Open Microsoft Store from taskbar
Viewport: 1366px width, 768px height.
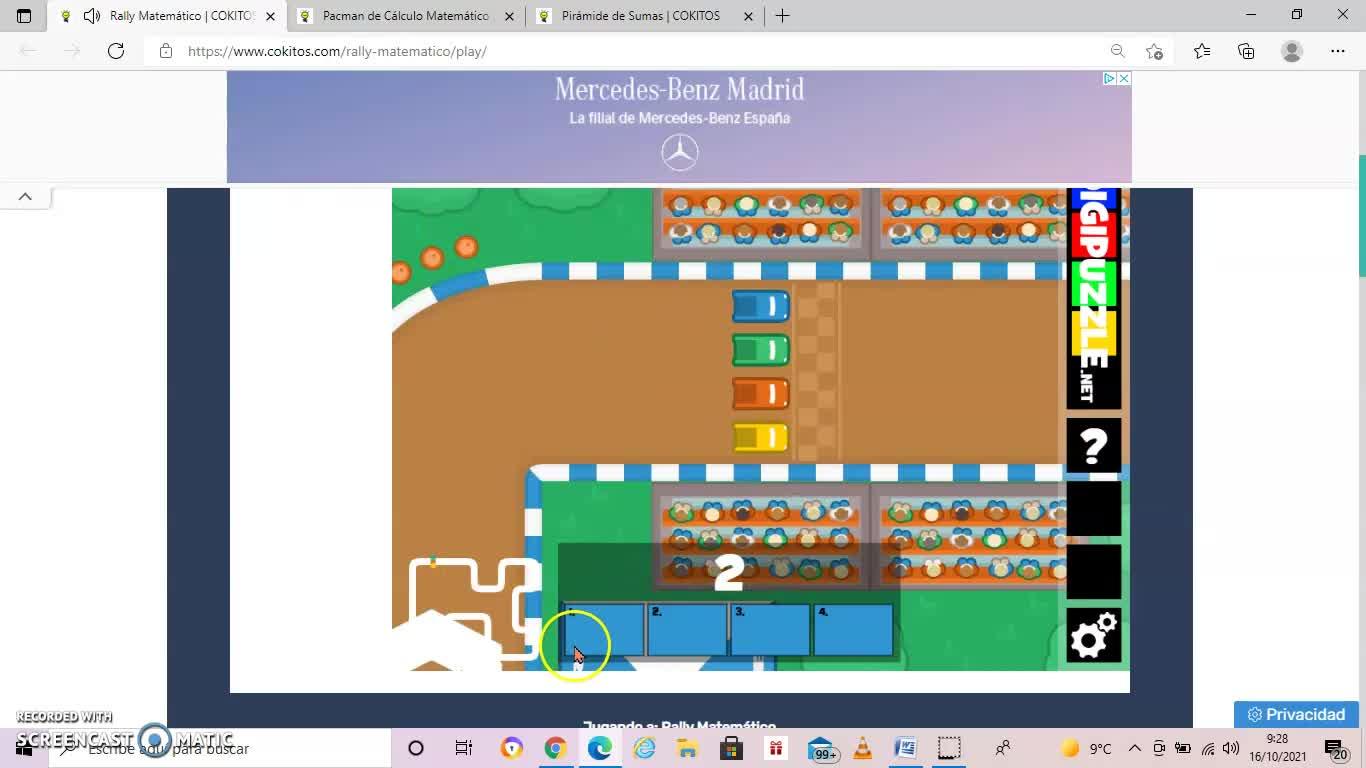point(731,748)
